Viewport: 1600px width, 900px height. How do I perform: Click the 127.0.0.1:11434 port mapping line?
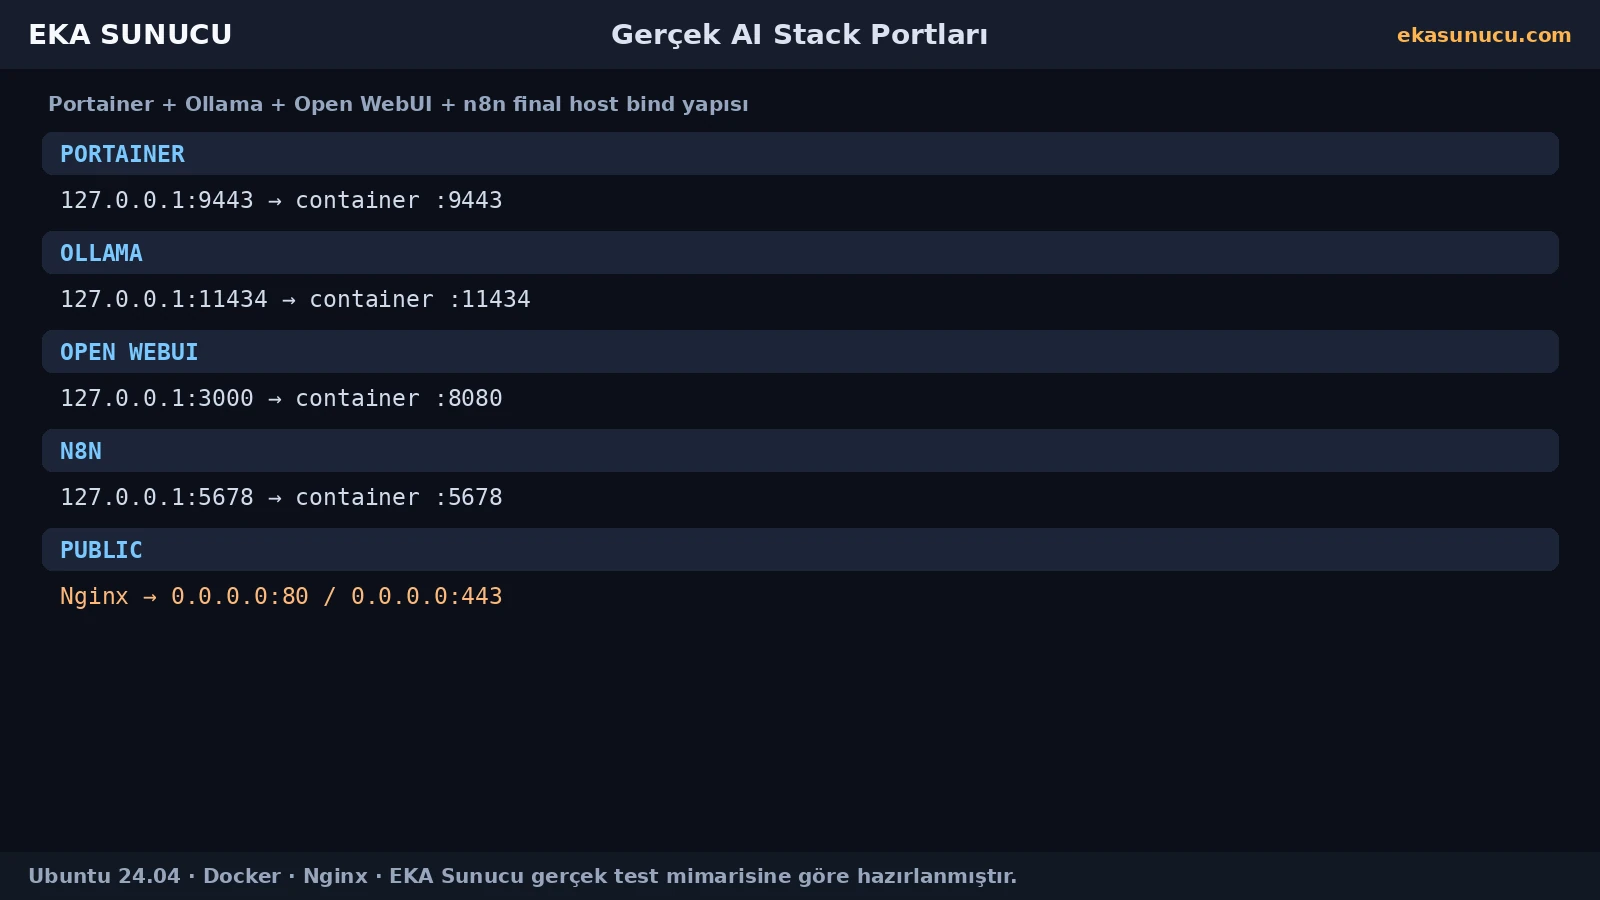pyautogui.click(x=295, y=299)
